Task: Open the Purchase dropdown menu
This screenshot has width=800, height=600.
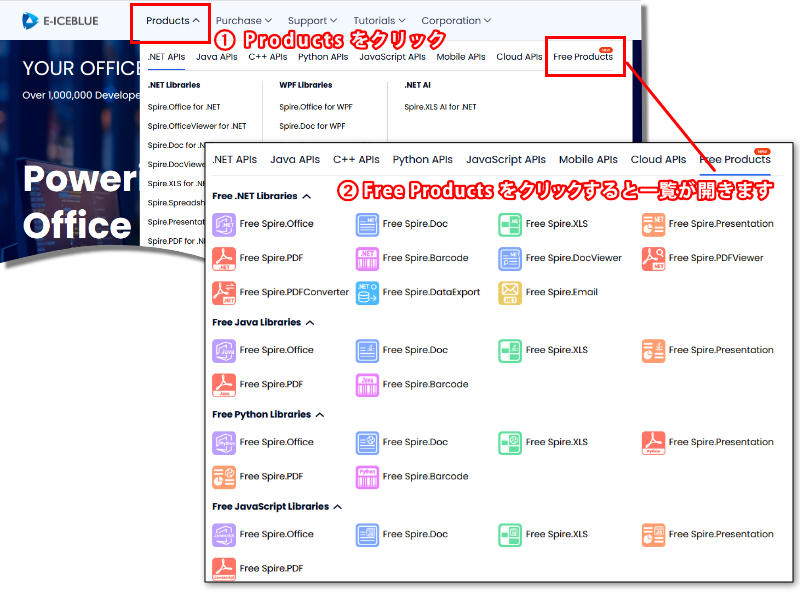Action: (243, 21)
